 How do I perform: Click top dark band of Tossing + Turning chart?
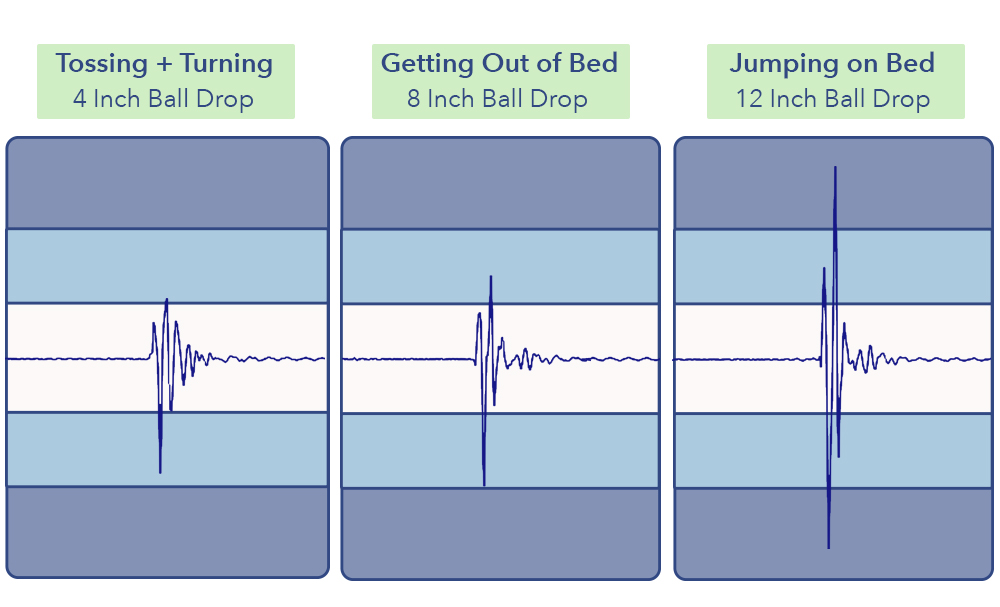[167, 184]
